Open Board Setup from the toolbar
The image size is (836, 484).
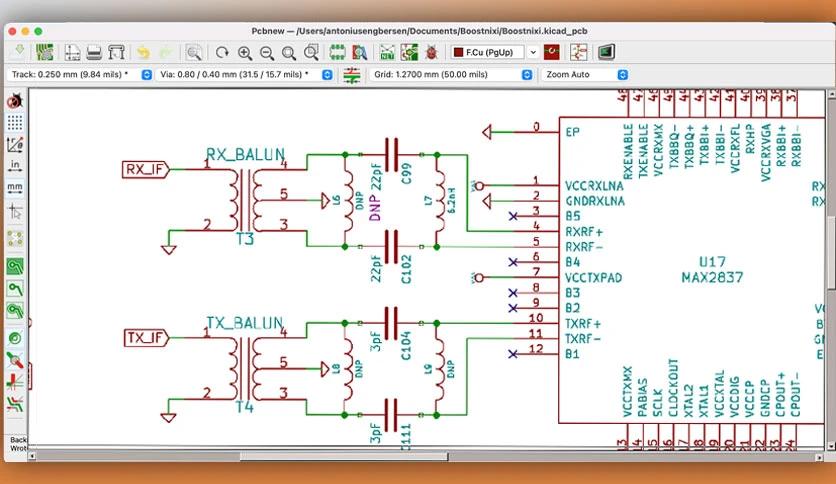click(x=45, y=52)
